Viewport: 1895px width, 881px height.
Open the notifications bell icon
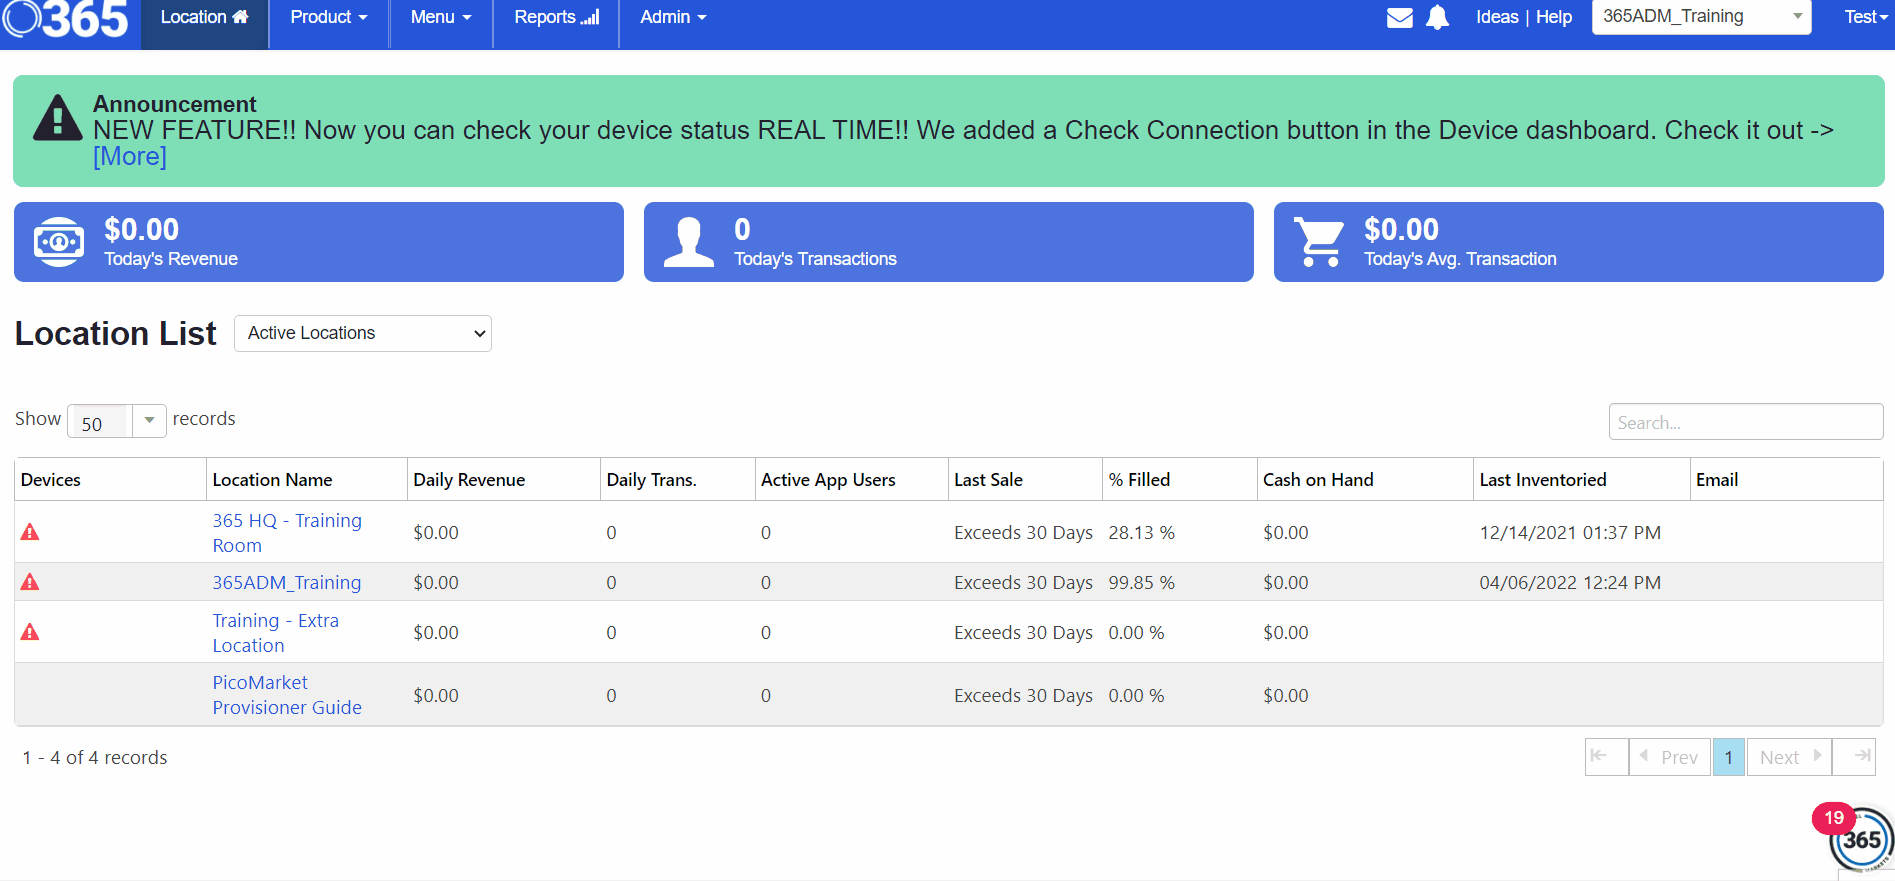[x=1437, y=18]
